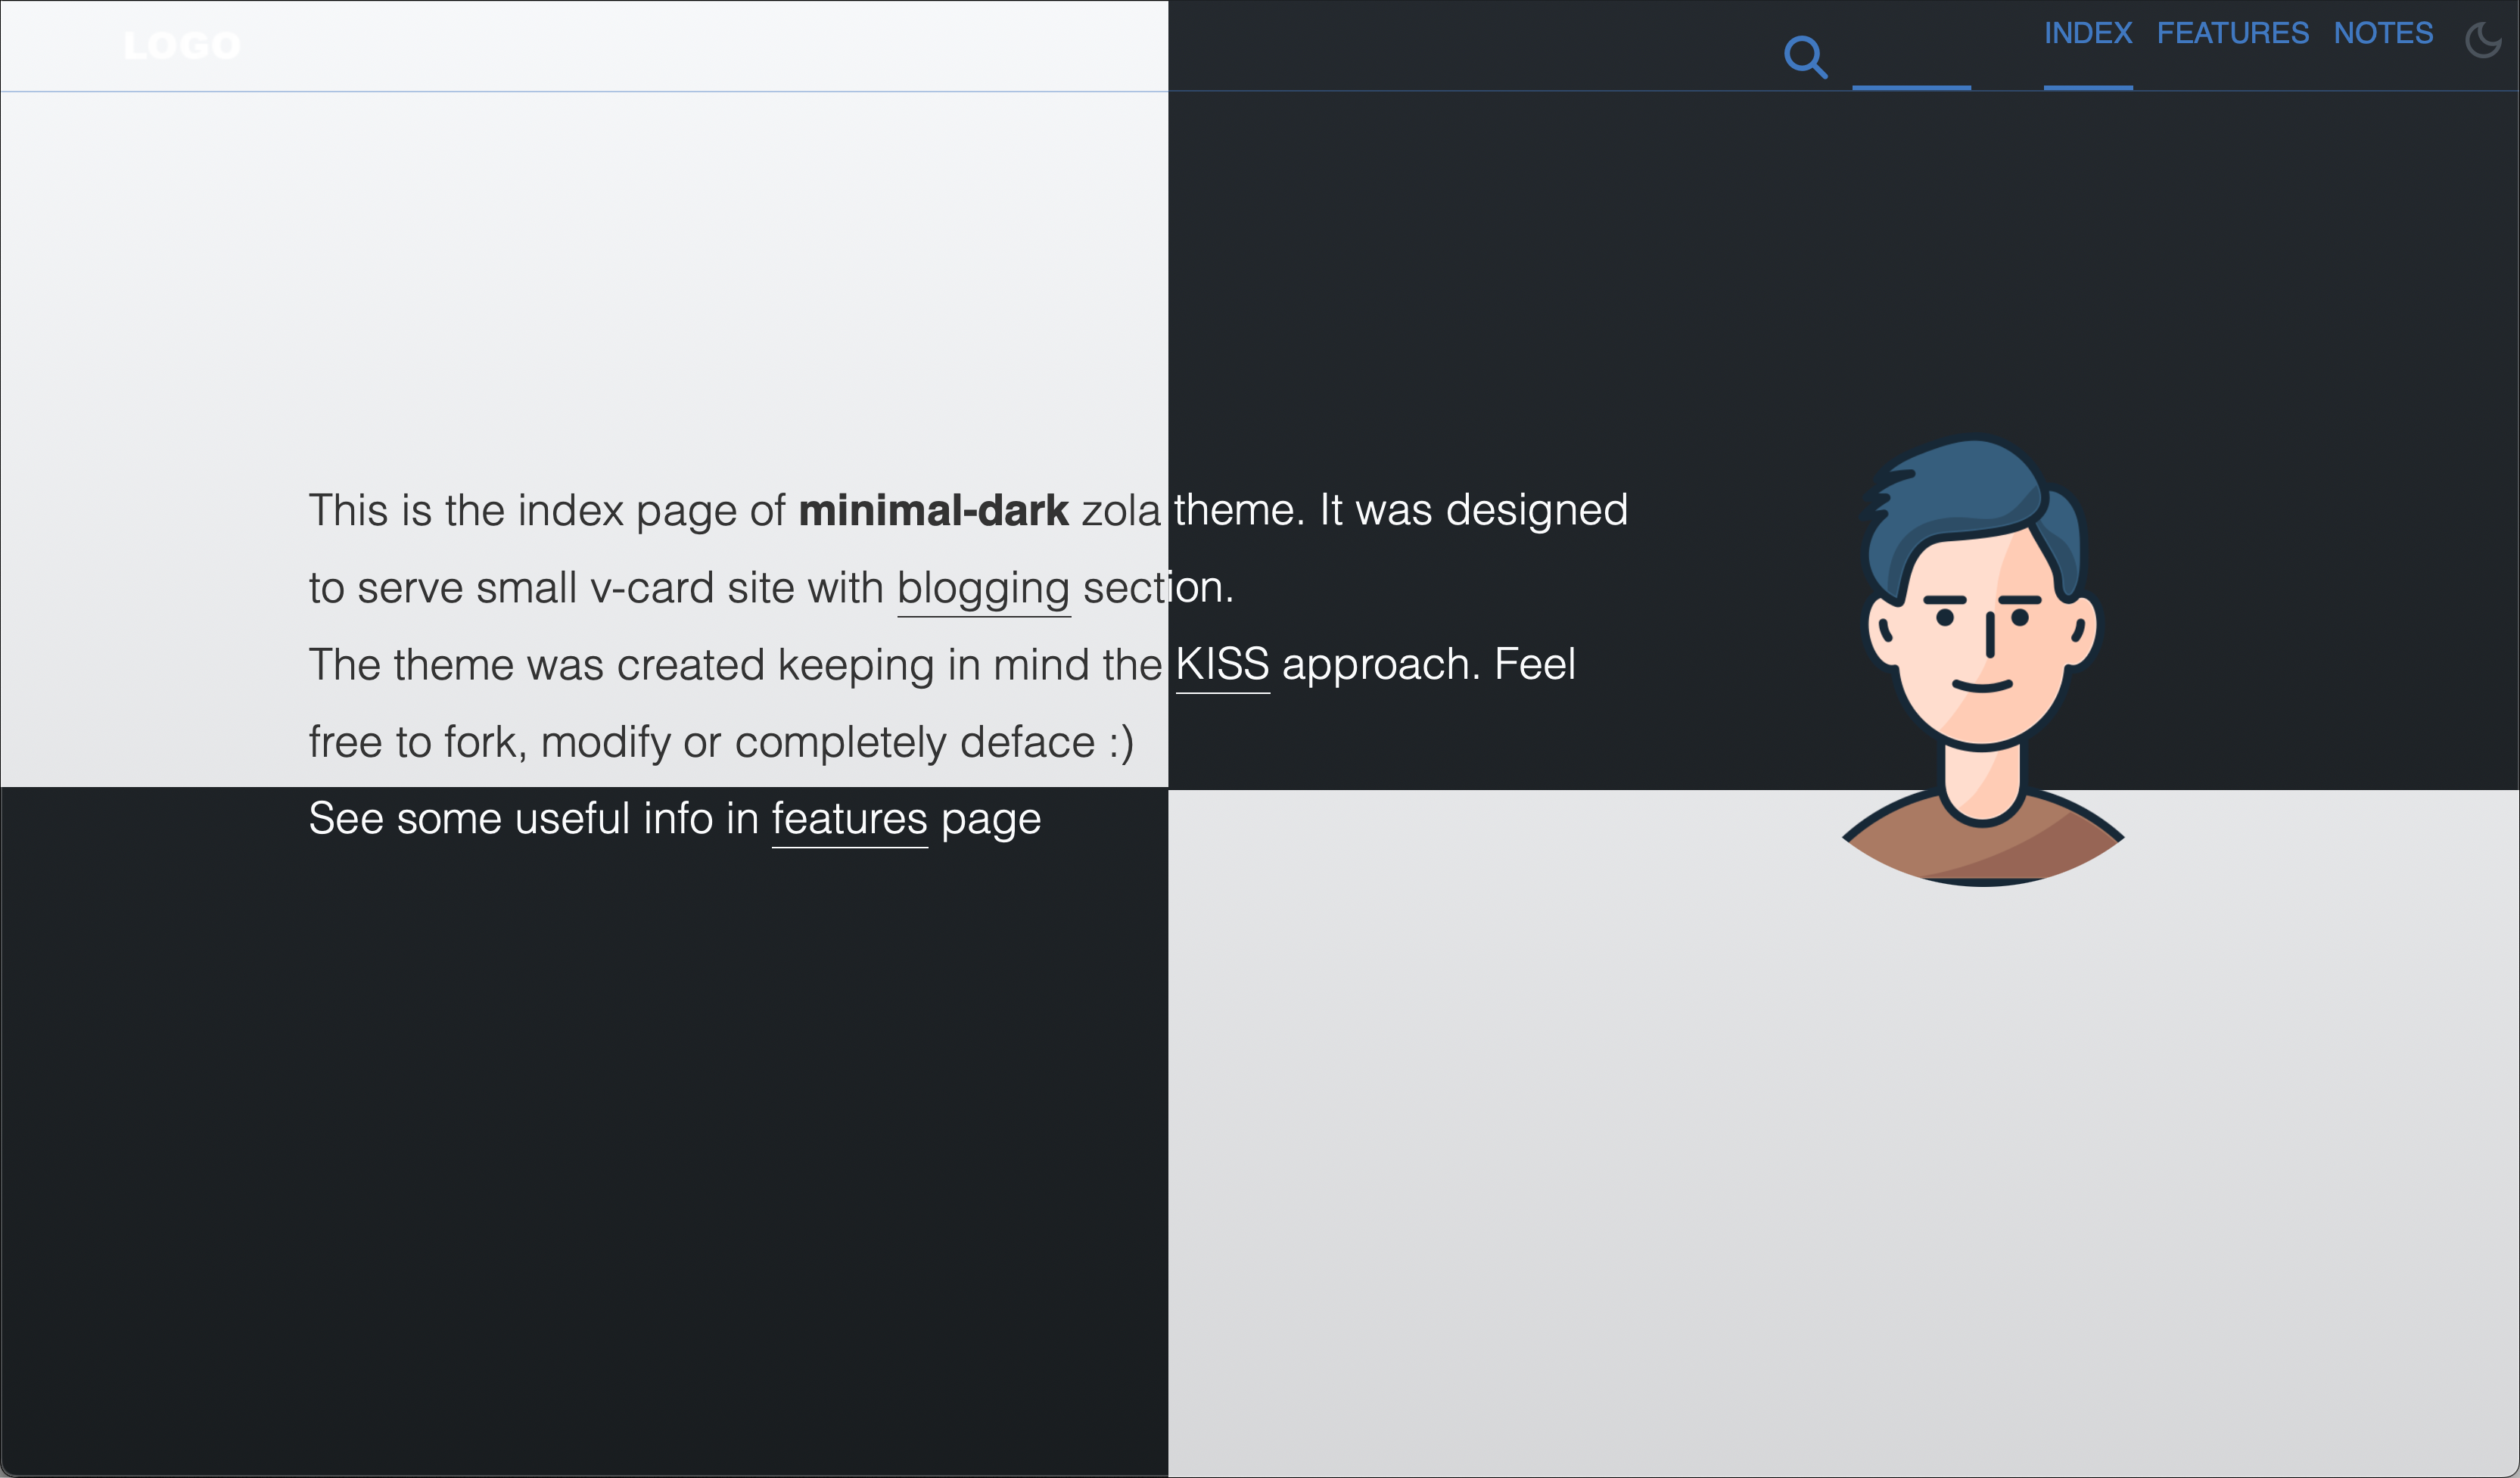This screenshot has height=1478, width=2520.
Task: Switch to the FEATURES page
Action: pos(2233,33)
